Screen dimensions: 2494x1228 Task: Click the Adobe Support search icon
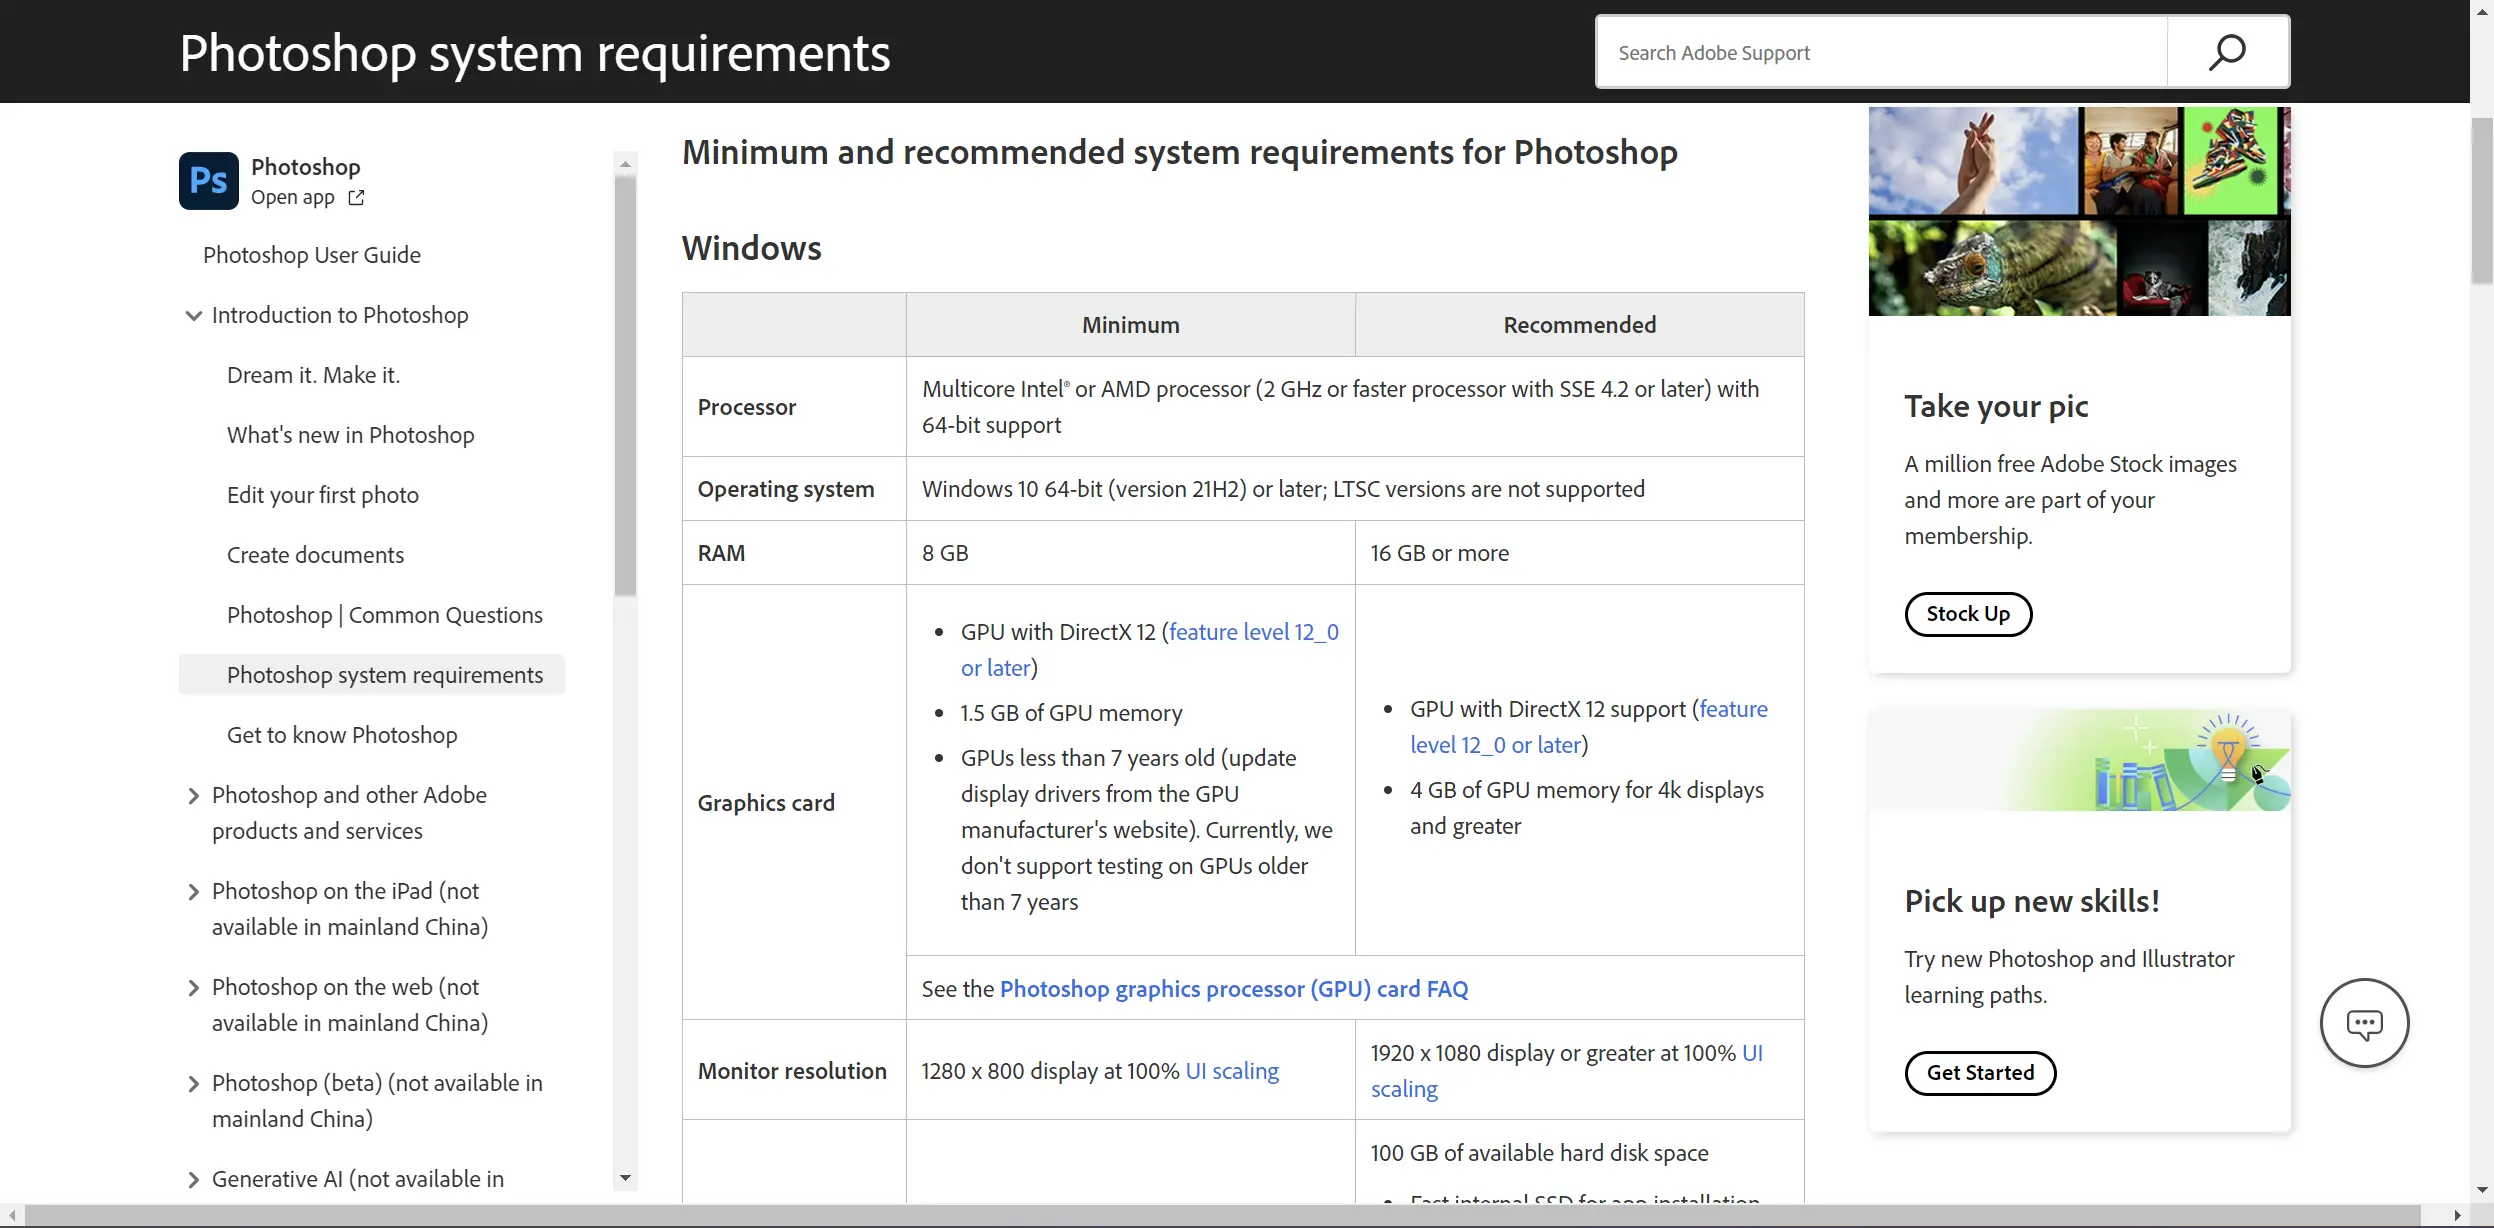(2227, 52)
